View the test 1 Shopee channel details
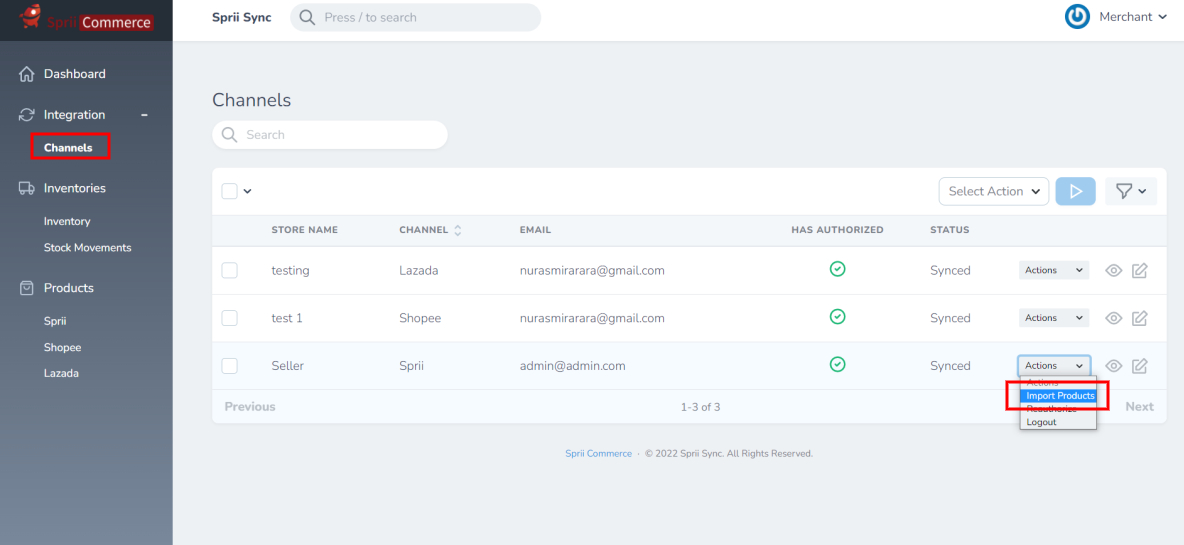Screen dimensions: 1184x545 [1113, 318]
